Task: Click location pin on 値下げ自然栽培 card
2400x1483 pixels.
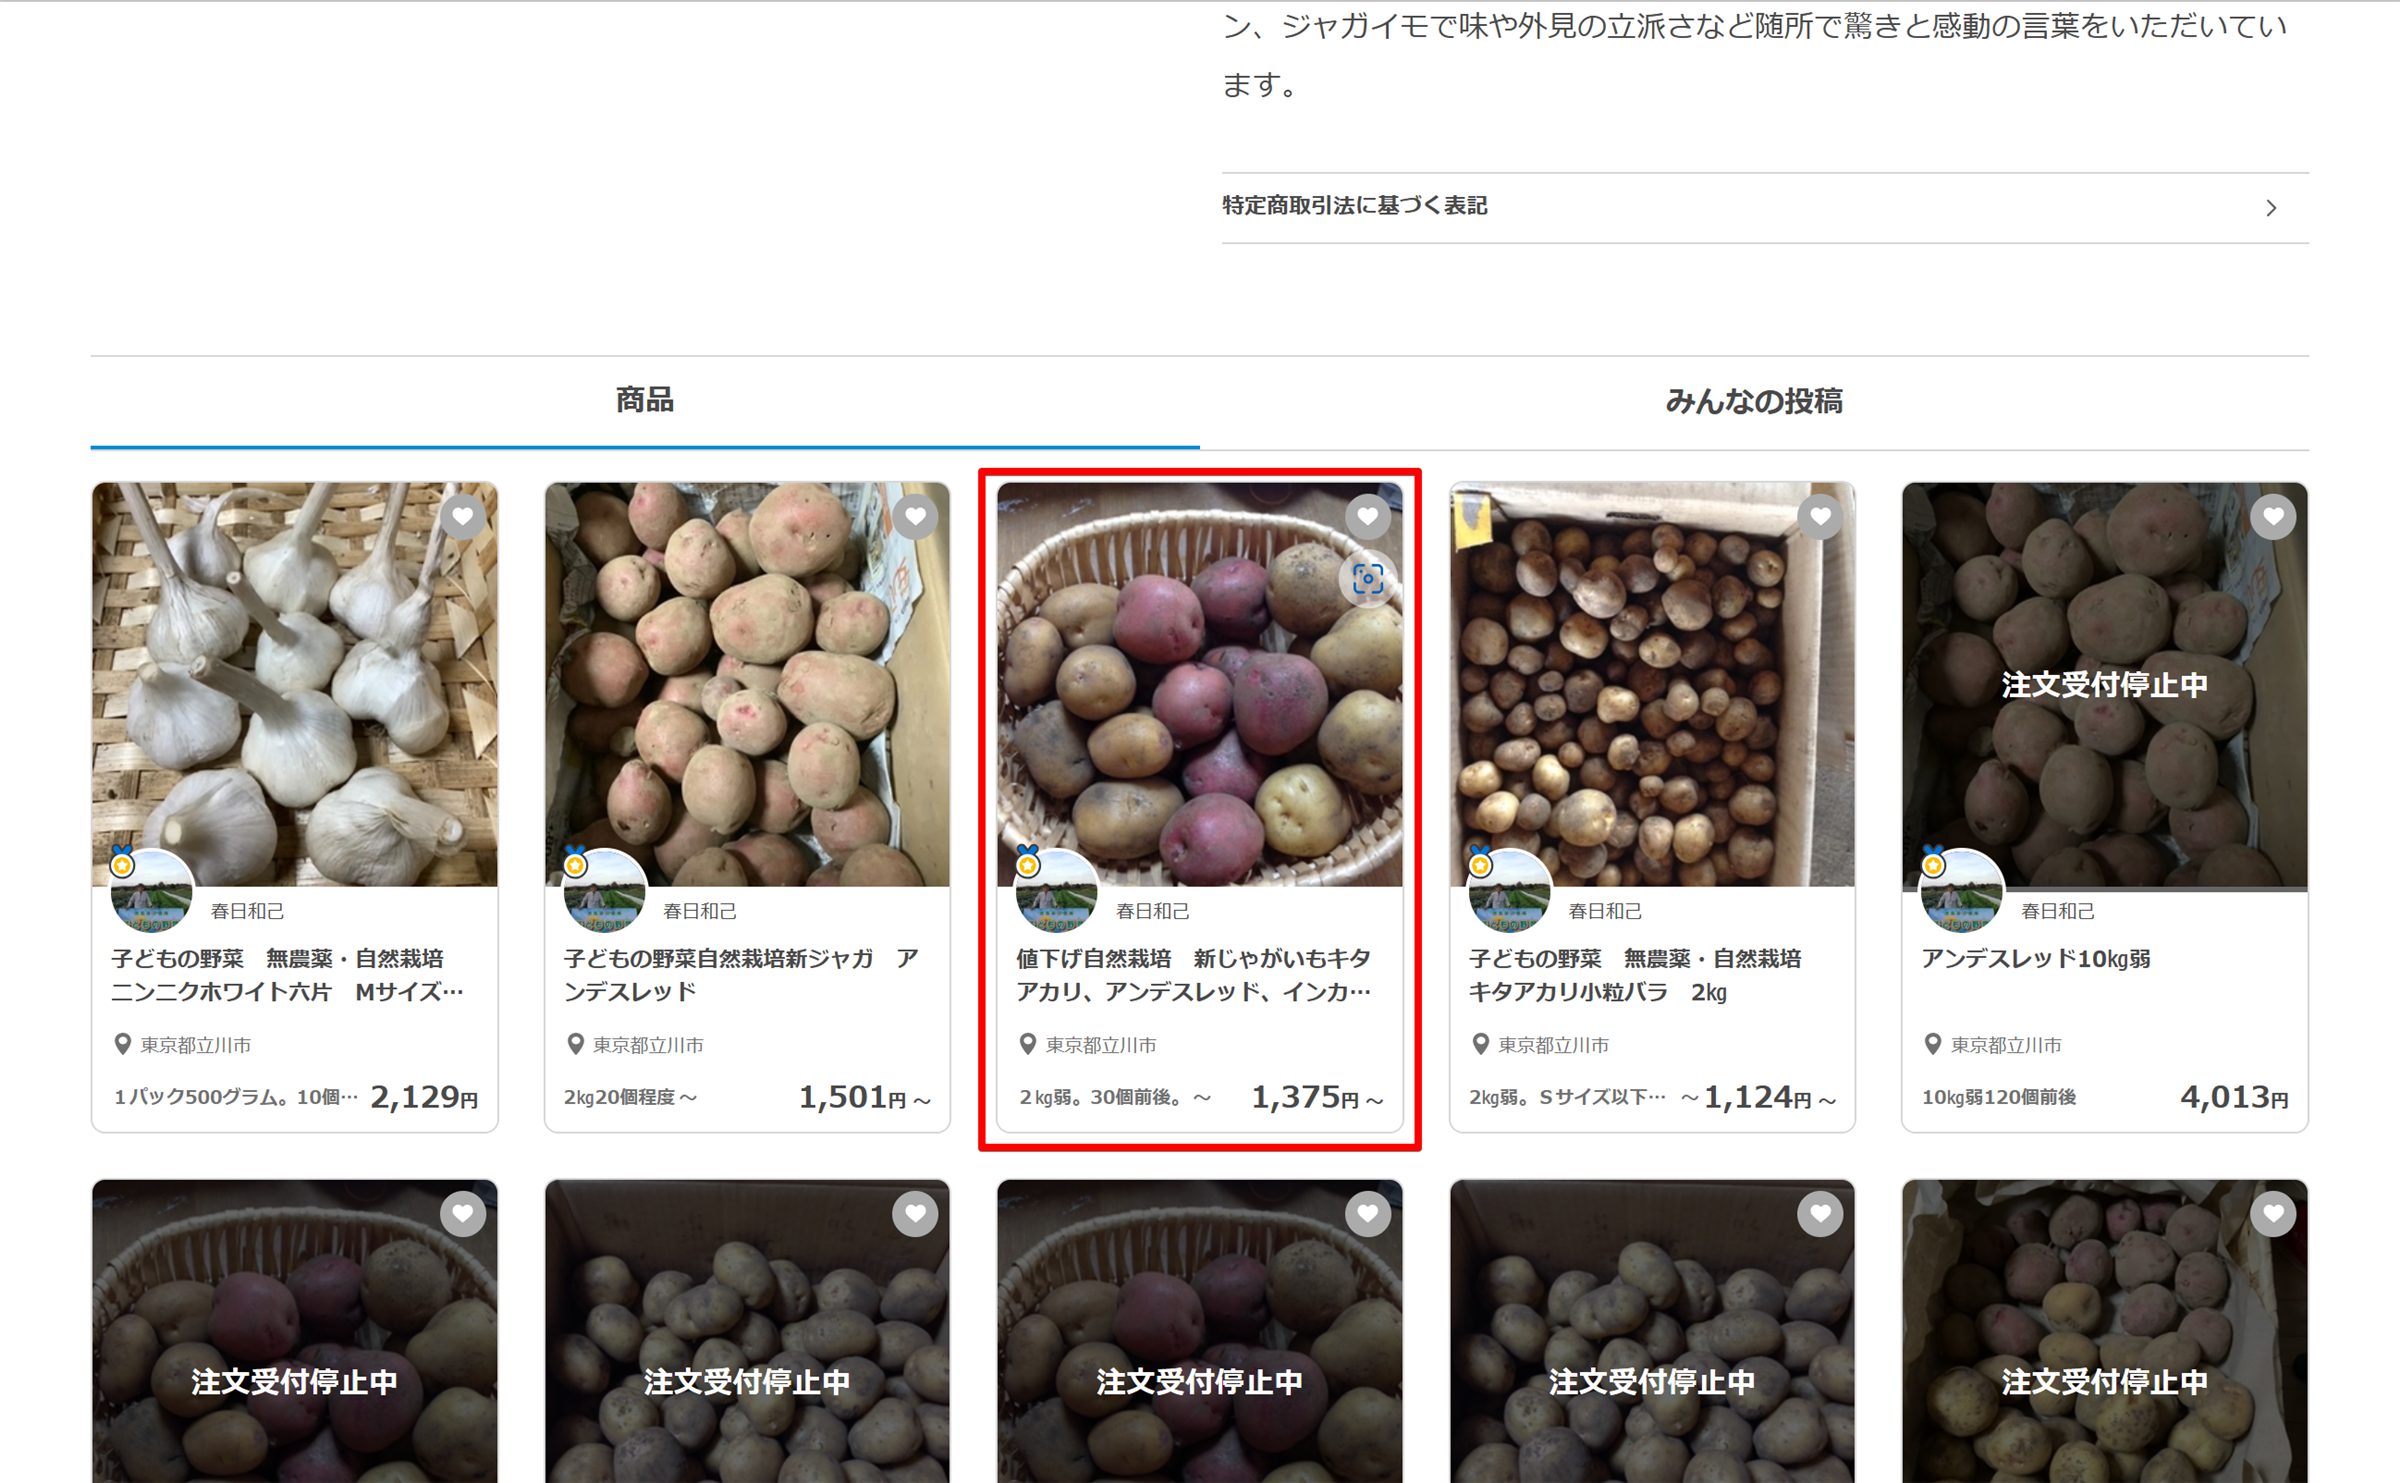Action: pos(1028,1044)
